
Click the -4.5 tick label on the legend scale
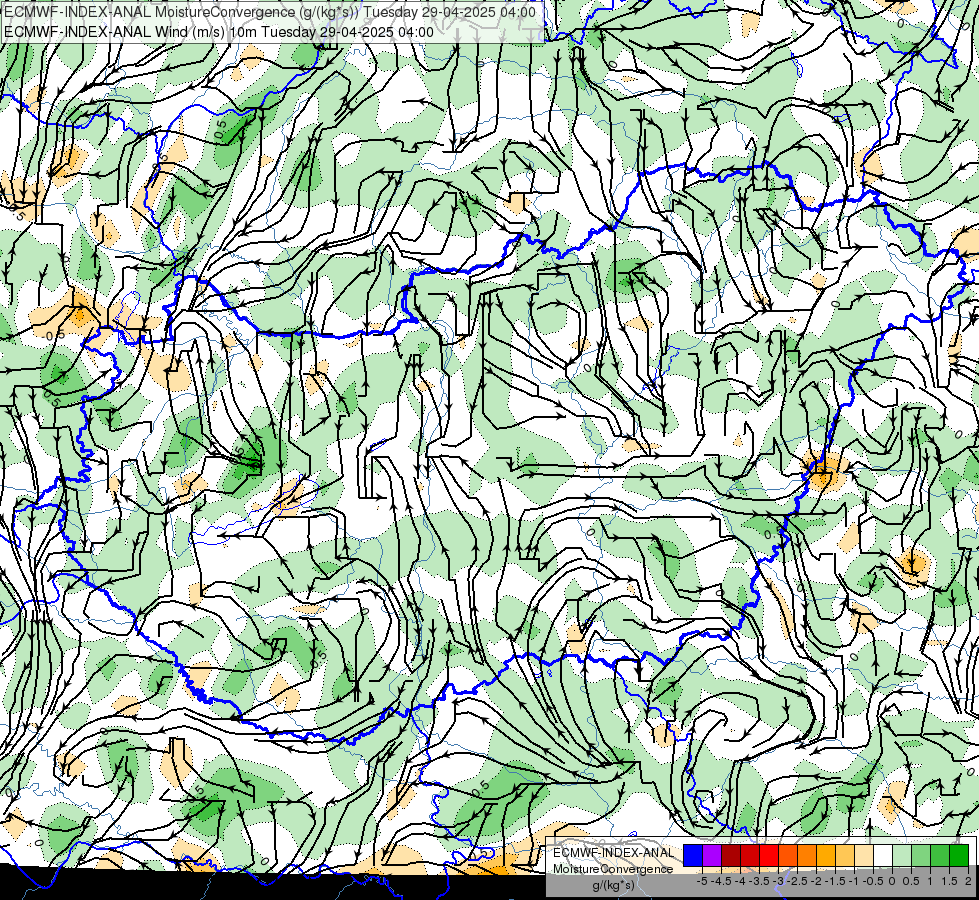[x=721, y=881]
